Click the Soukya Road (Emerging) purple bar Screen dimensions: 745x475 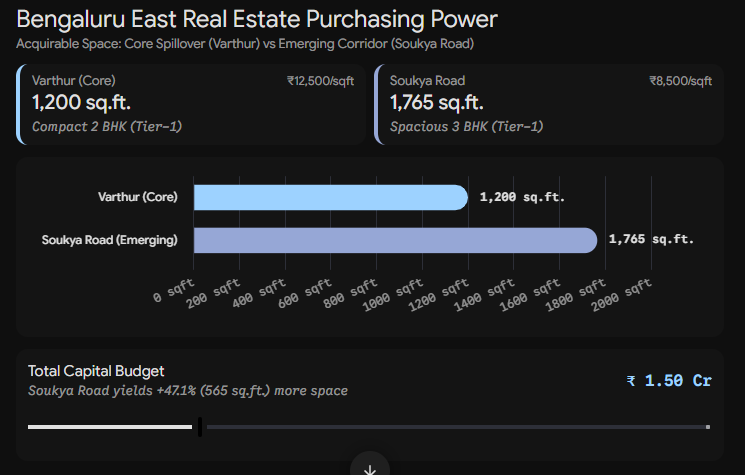tap(395, 240)
